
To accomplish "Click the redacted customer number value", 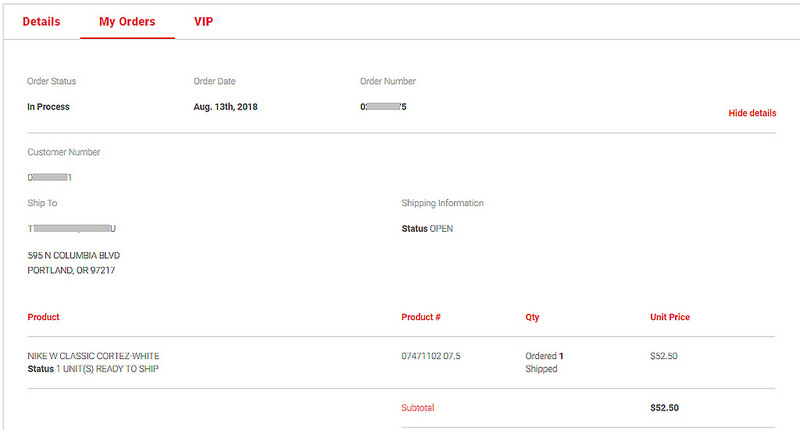I will pos(50,177).
